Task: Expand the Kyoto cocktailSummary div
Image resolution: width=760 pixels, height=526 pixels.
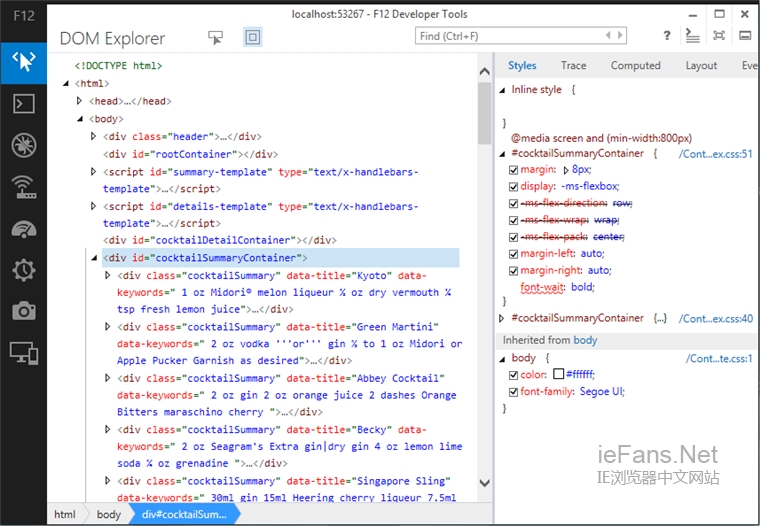Action: pyautogui.click(x=108, y=275)
